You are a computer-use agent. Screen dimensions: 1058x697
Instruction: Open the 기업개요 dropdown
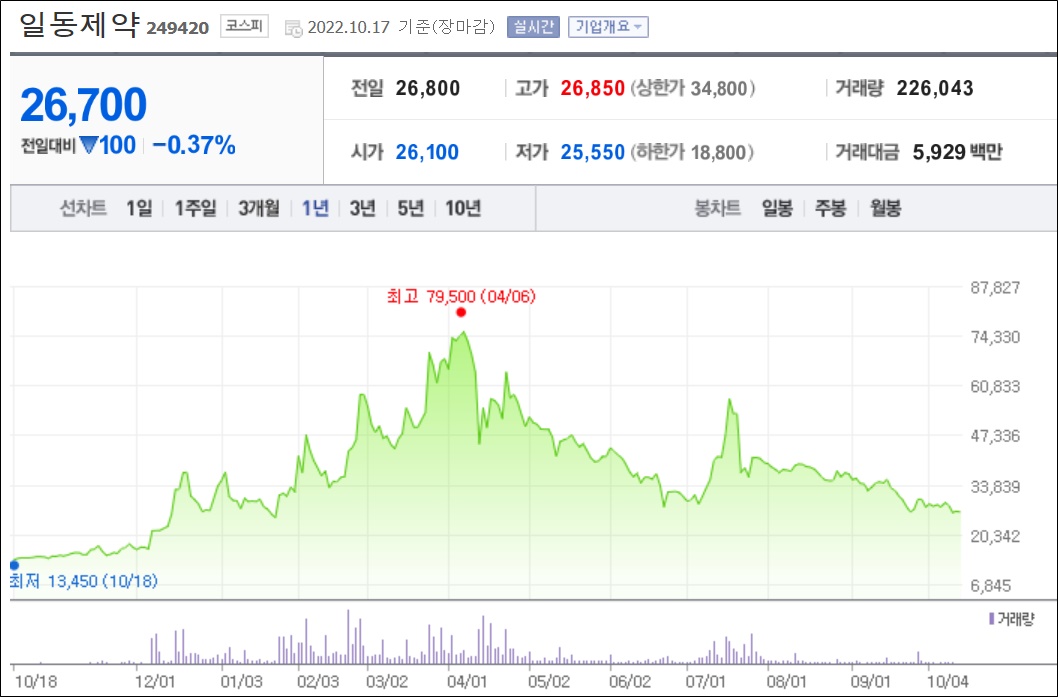(x=608, y=27)
